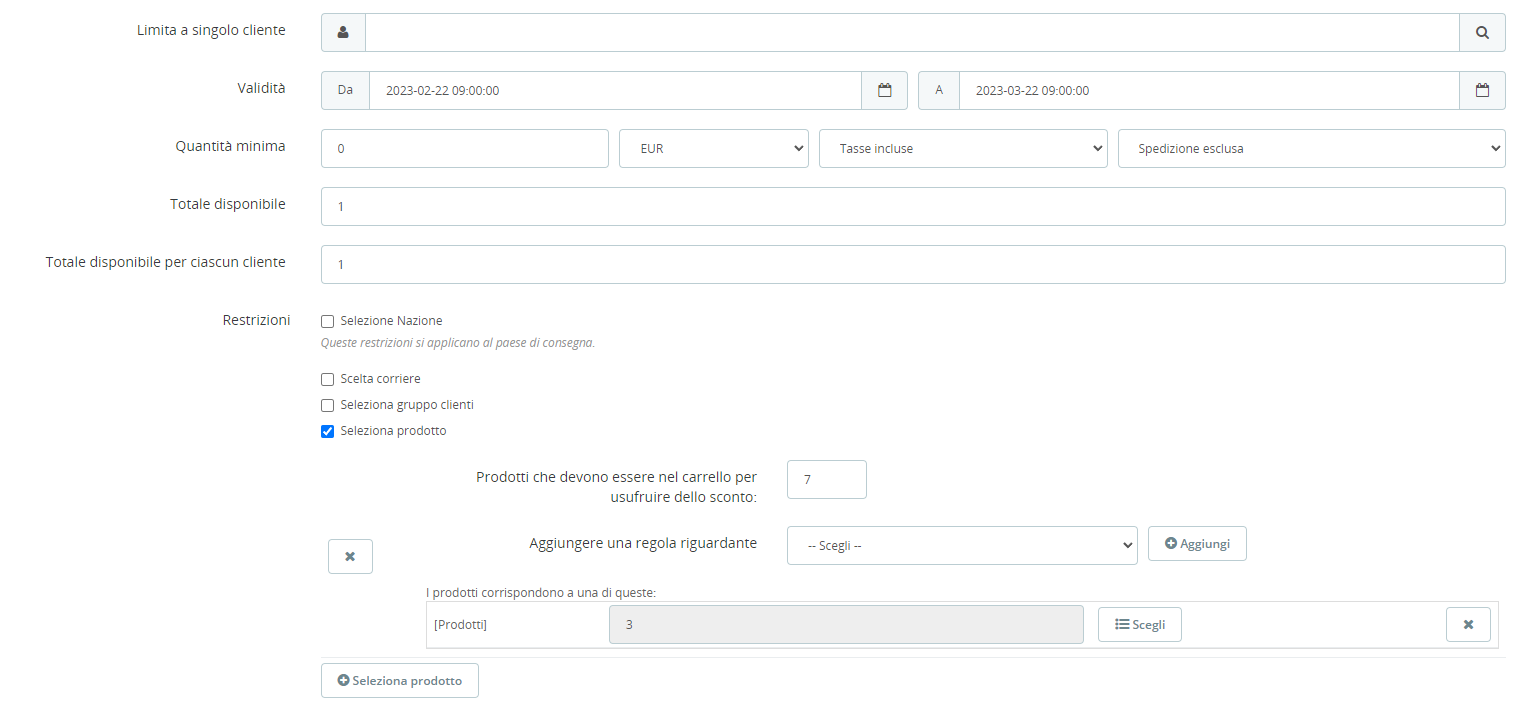This screenshot has width=1518, height=712.
Task: Click the Totale disponibile input
Action: 913,206
